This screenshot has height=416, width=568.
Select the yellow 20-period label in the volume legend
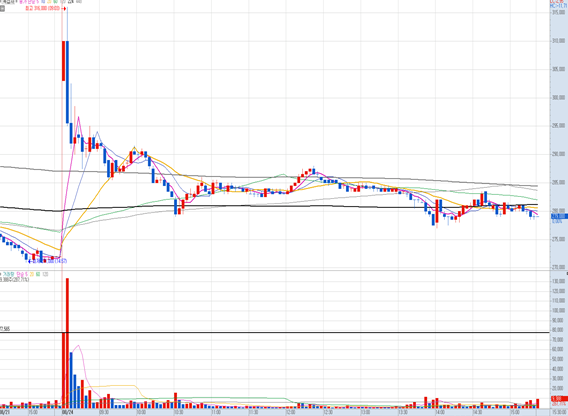pyautogui.click(x=32, y=274)
